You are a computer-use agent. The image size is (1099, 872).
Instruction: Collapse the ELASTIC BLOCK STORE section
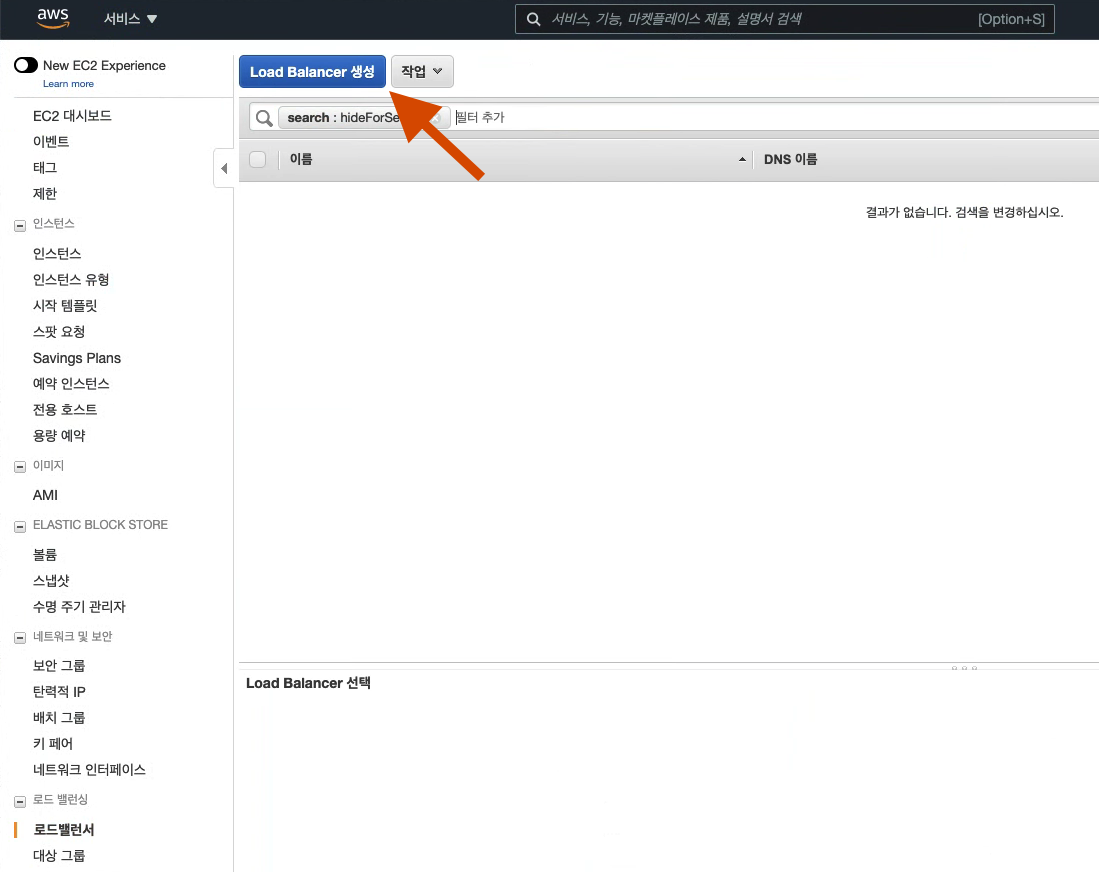click(20, 526)
